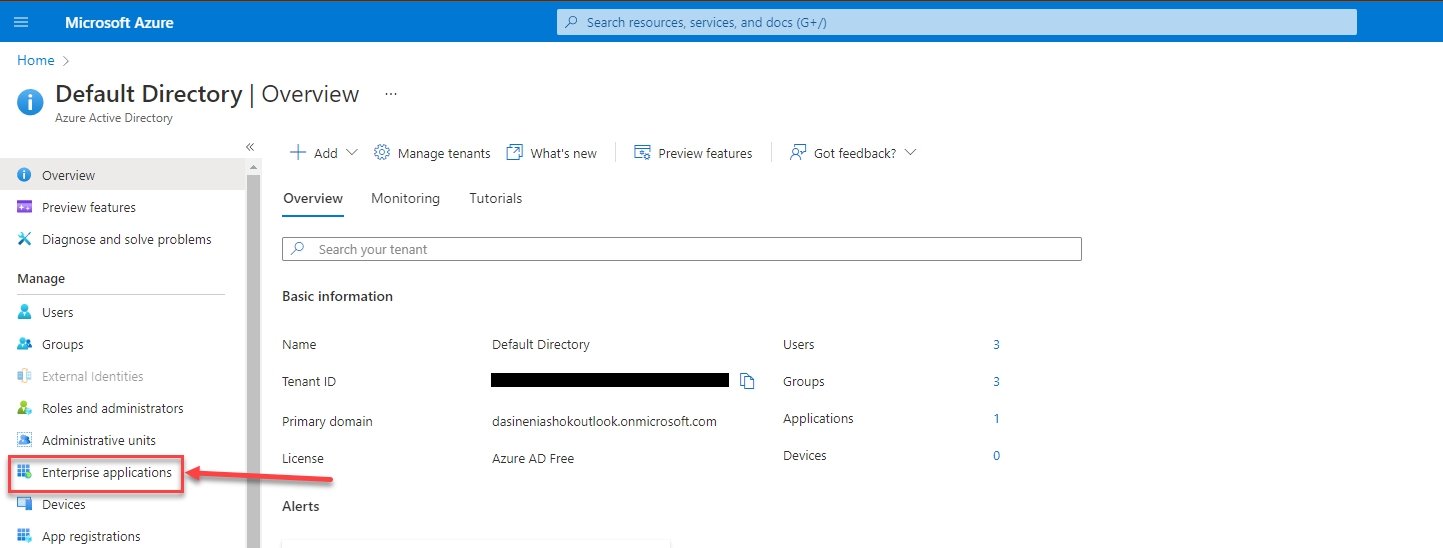Click the large Default Directory info icon
This screenshot has width=1443, height=548.
pyautogui.click(x=31, y=102)
